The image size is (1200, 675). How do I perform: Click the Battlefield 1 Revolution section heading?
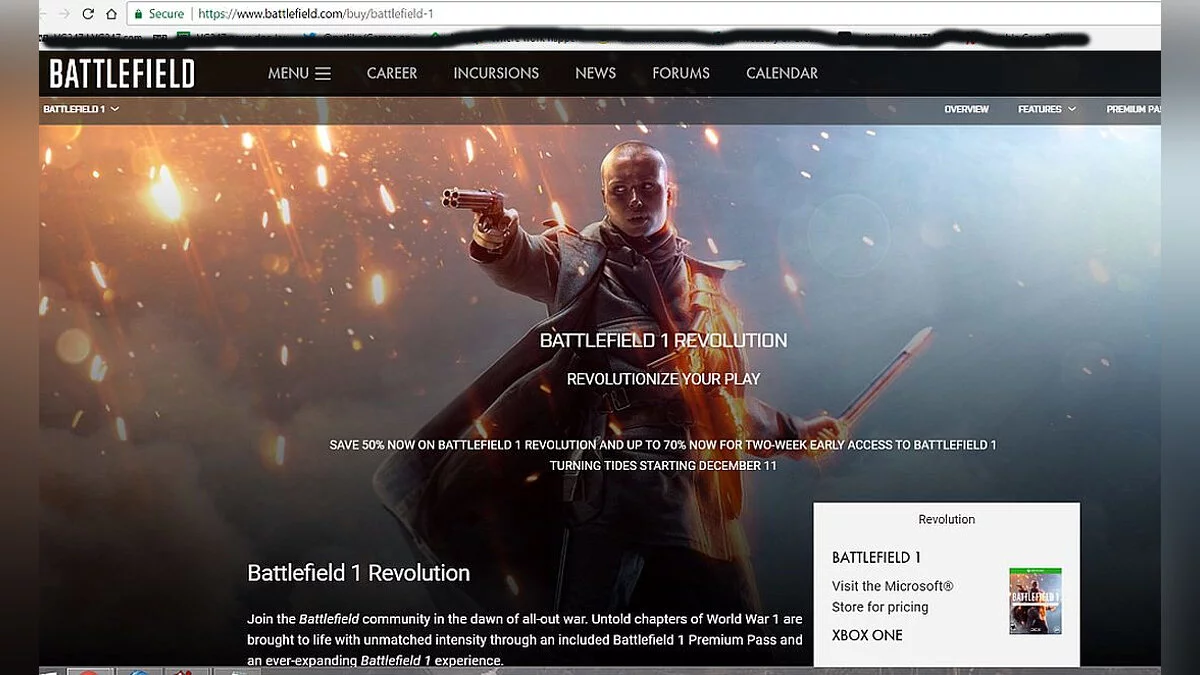(x=358, y=573)
